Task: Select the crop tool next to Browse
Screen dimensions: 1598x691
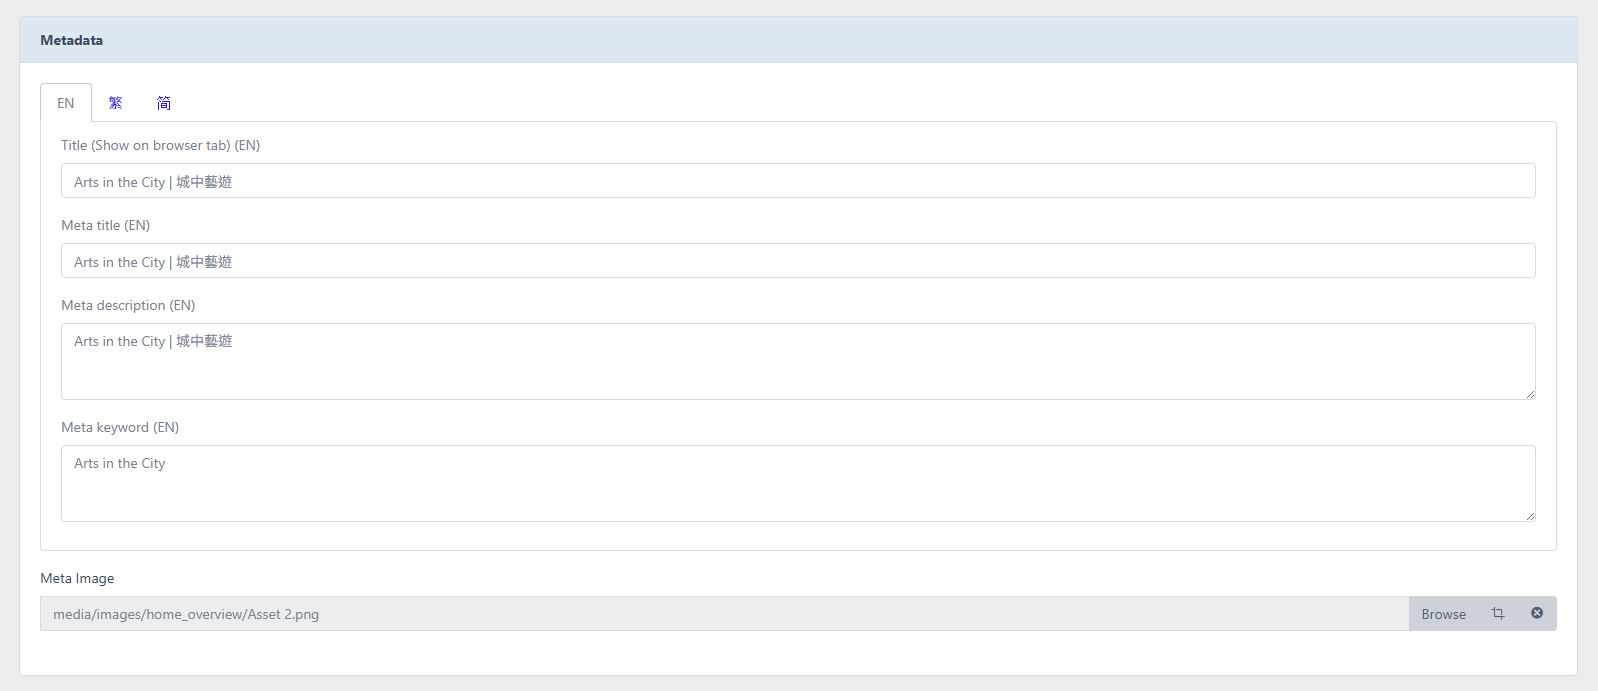Action: [1498, 613]
